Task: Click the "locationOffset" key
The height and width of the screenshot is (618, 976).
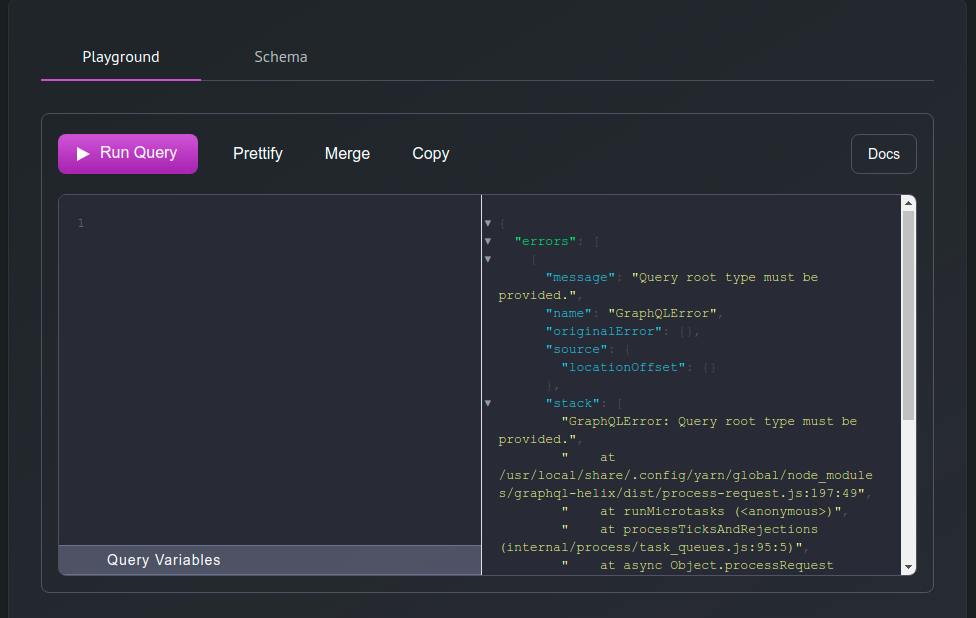Action: [623, 367]
